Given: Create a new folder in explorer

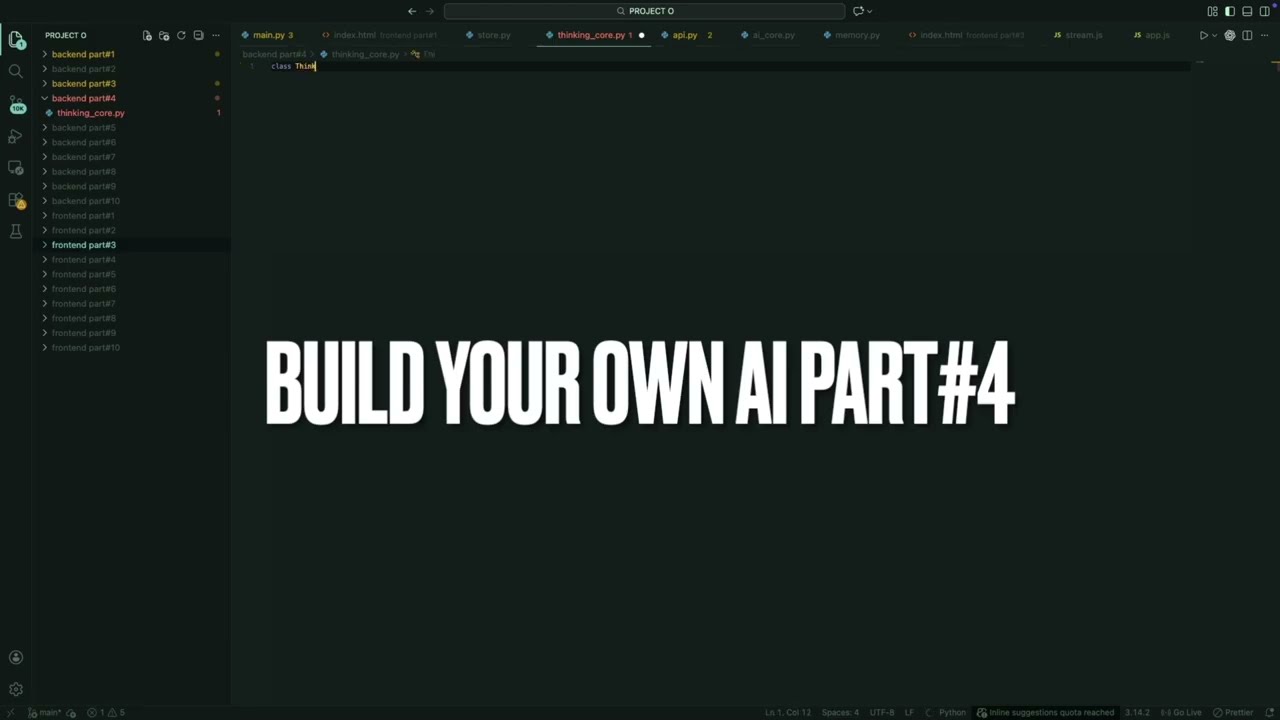Looking at the screenshot, I should click(x=164, y=35).
